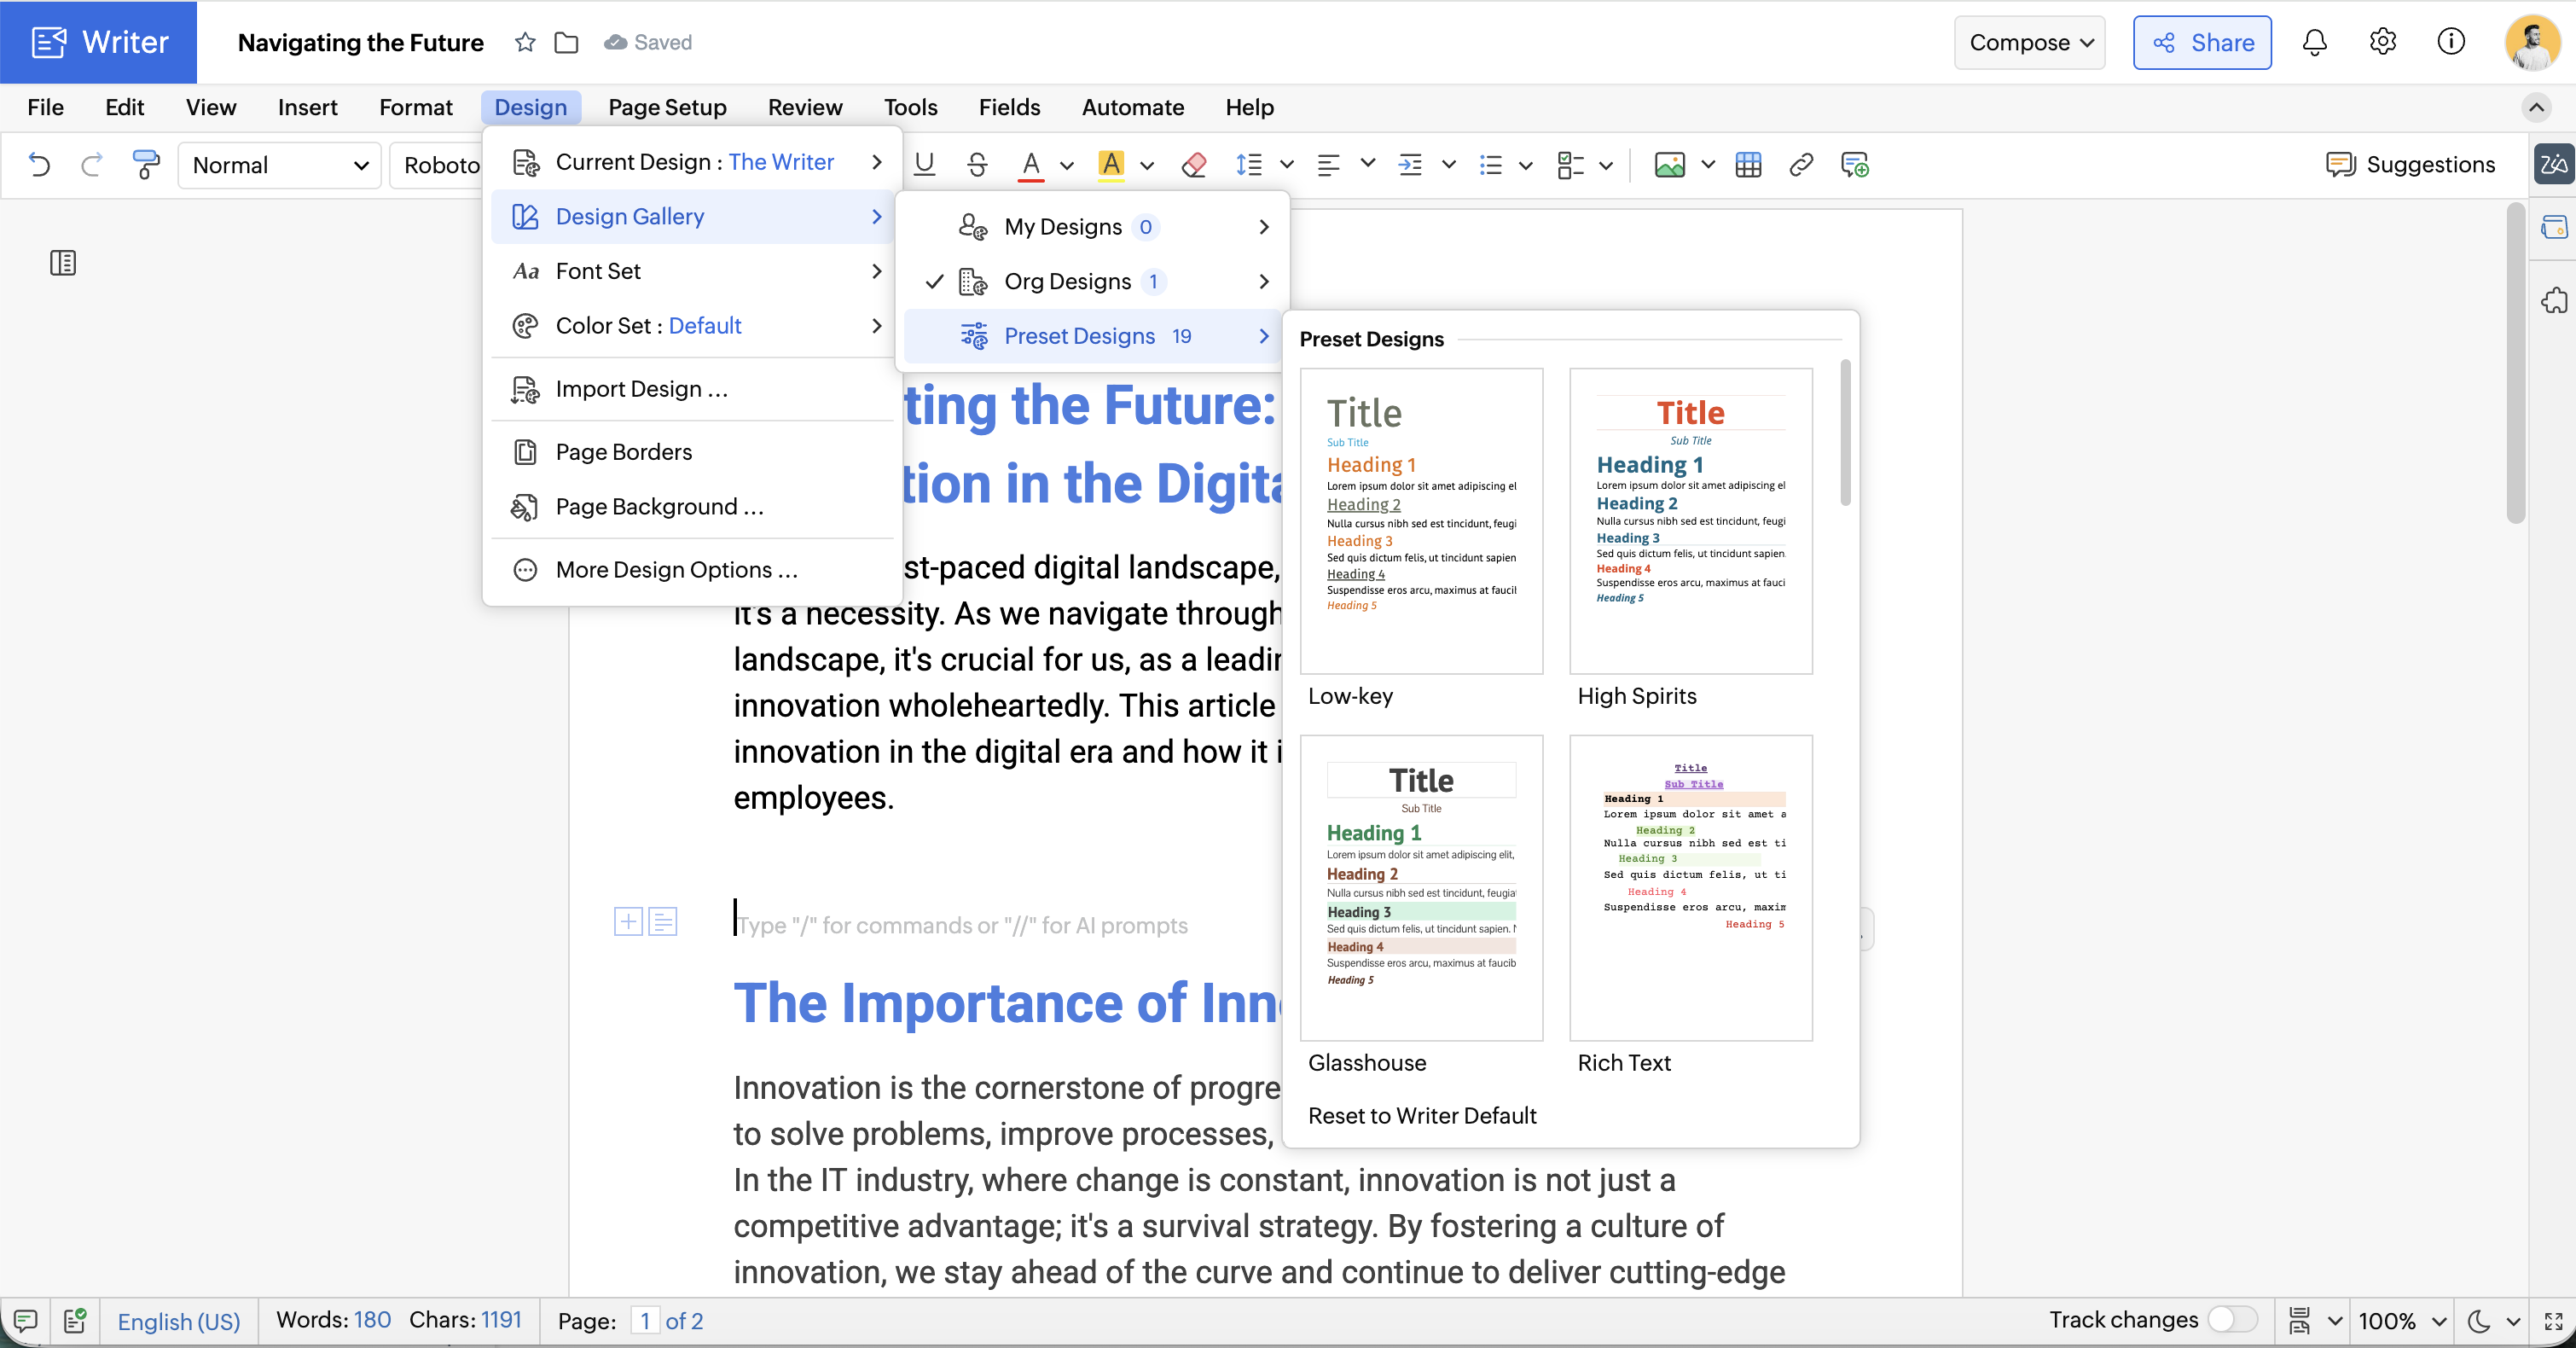Insert a table from the toolbar
Viewport: 2576px width, 1348px height.
pyautogui.click(x=1748, y=165)
